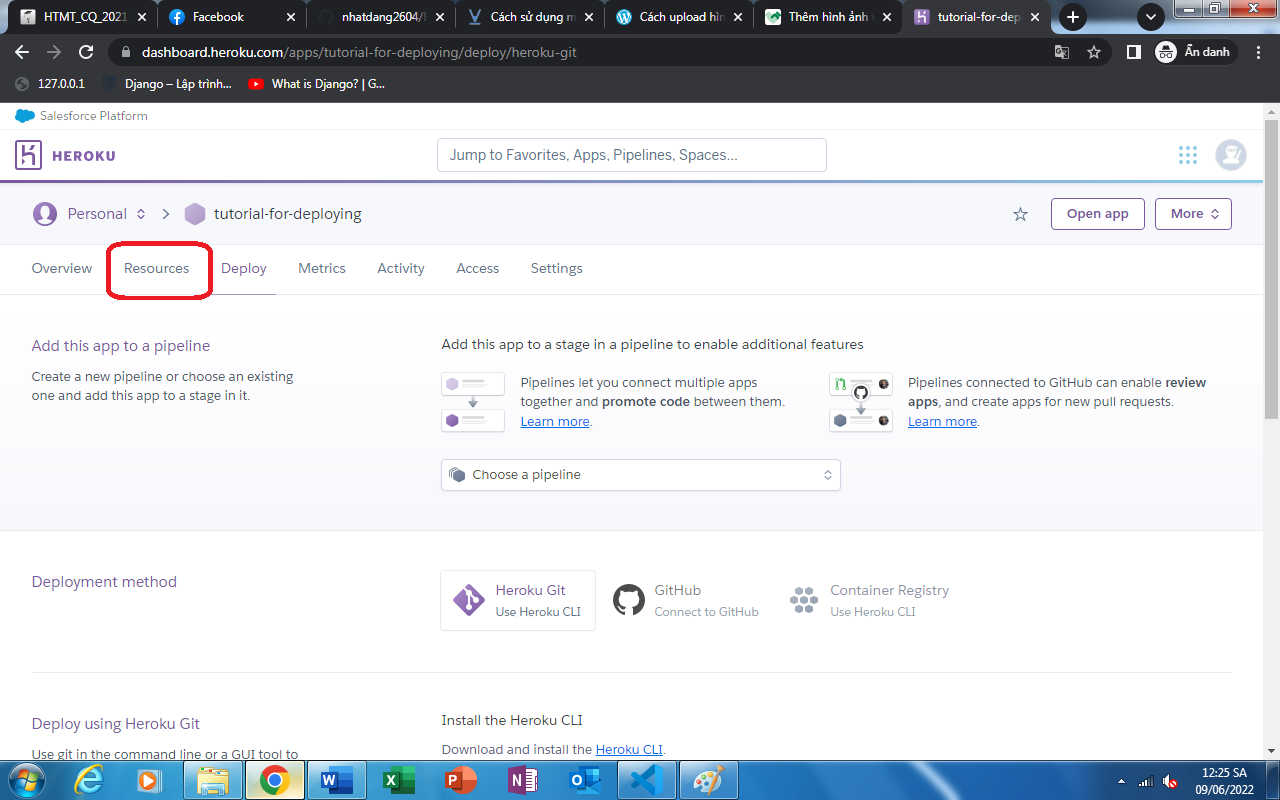This screenshot has width=1280, height=800.
Task: Toggle the browser side panel icon
Action: pos(1133,52)
